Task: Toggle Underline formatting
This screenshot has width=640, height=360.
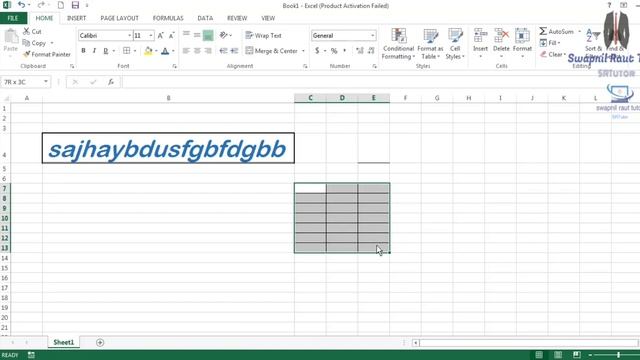Action: click(106, 51)
